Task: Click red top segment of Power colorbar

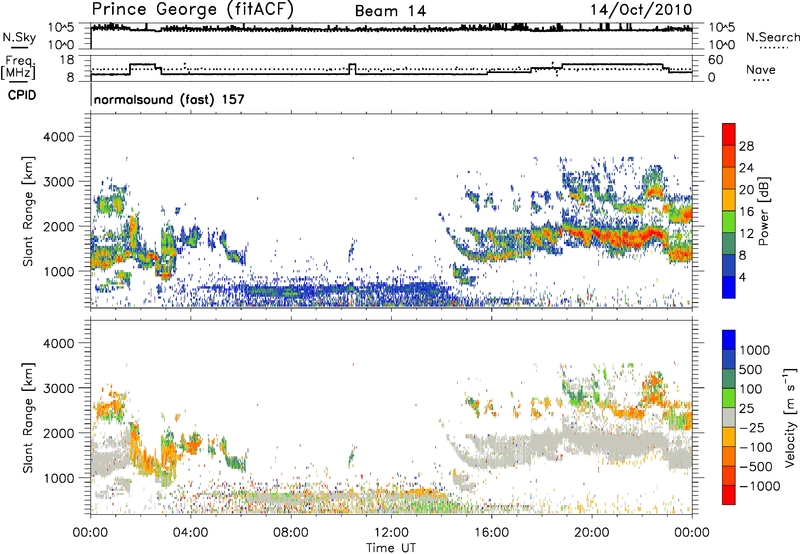Action: coord(729,134)
